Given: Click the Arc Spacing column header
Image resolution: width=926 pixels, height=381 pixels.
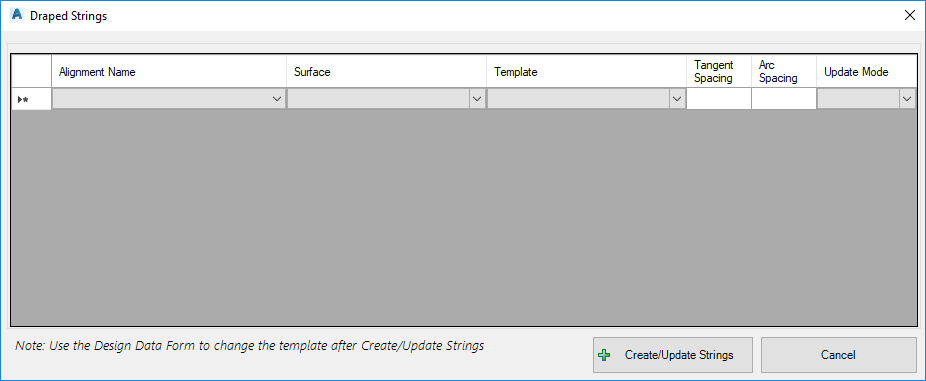Looking at the screenshot, I should 784,72.
